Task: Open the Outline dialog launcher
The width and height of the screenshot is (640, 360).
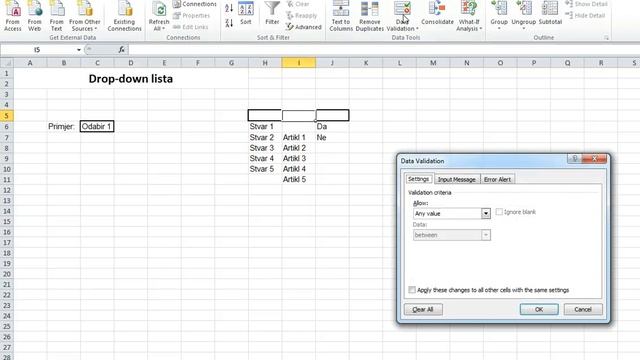Action: point(607,38)
